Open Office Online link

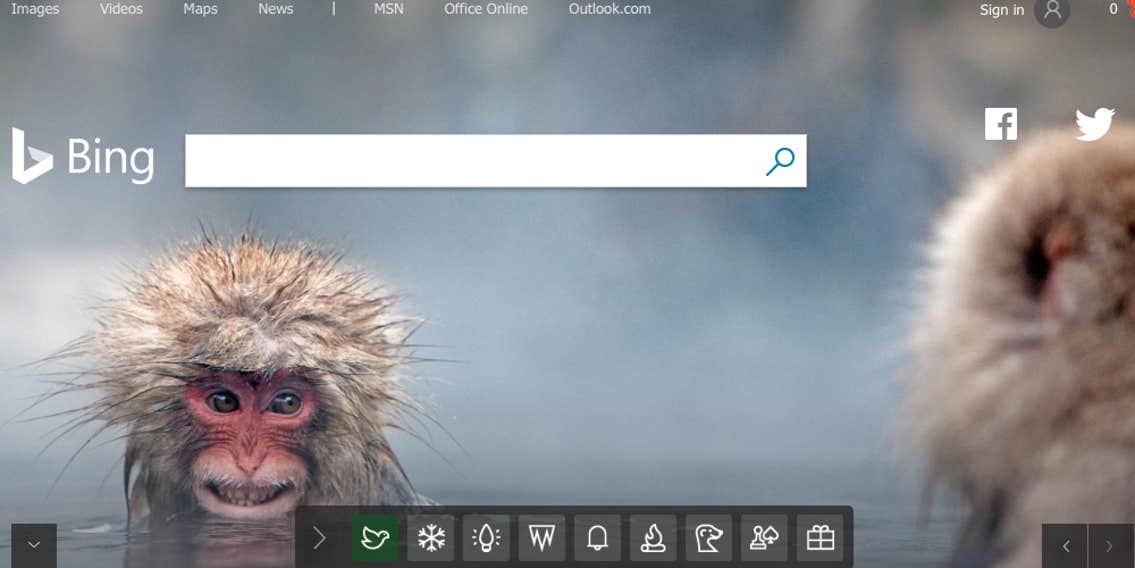click(x=486, y=9)
